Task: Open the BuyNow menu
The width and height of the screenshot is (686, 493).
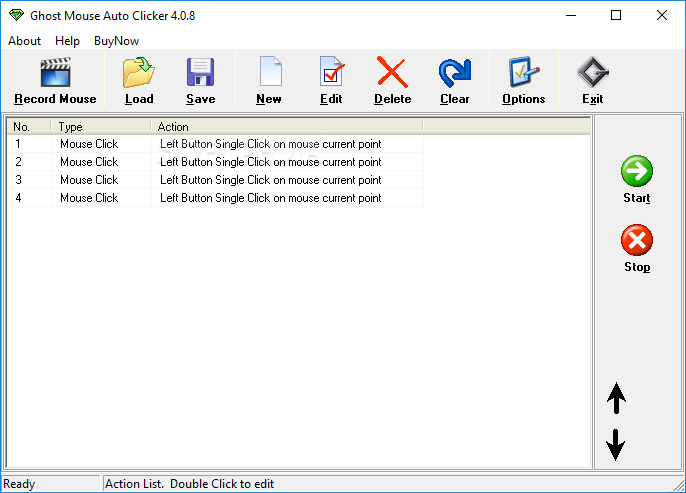Action: (x=116, y=41)
